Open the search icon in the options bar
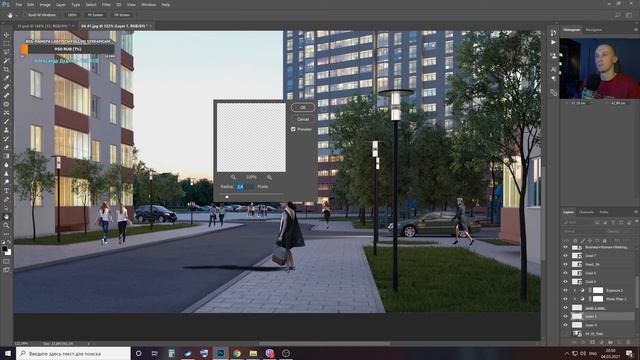 [617, 15]
